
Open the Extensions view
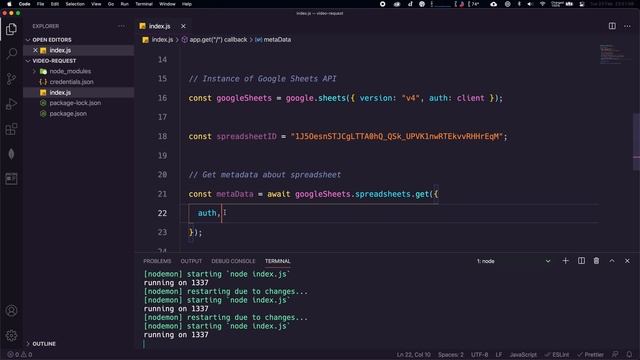pos(11,129)
